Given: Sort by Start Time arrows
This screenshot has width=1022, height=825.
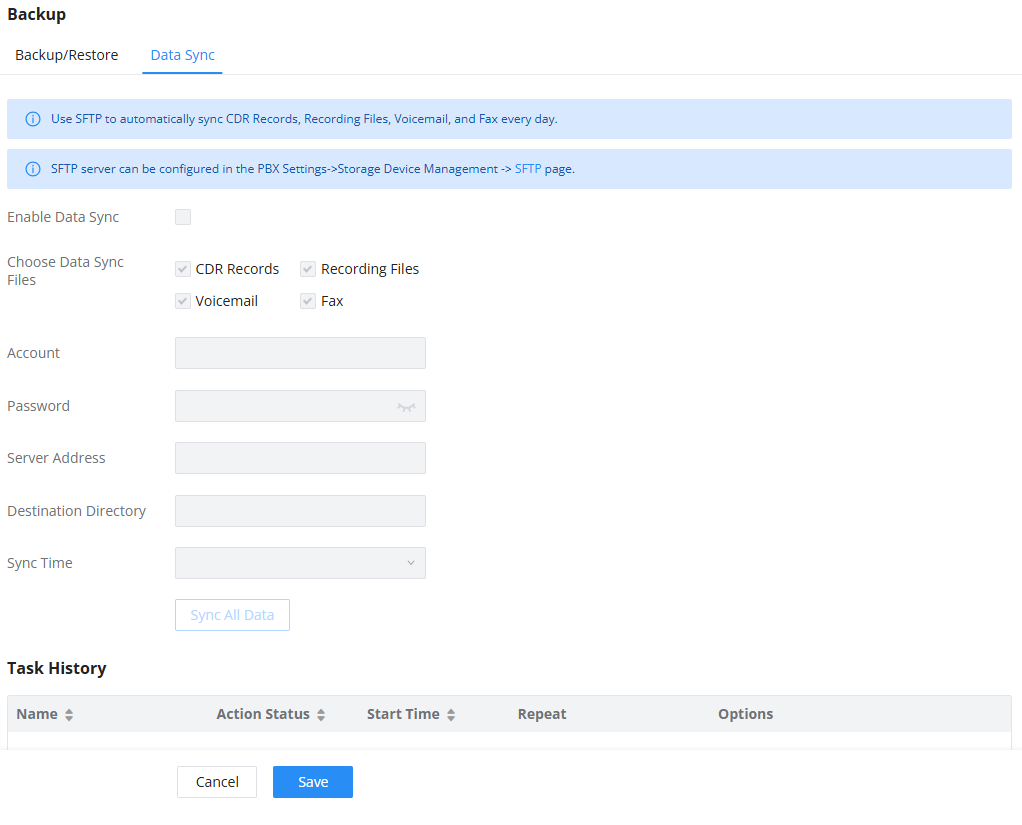Looking at the screenshot, I should (450, 715).
